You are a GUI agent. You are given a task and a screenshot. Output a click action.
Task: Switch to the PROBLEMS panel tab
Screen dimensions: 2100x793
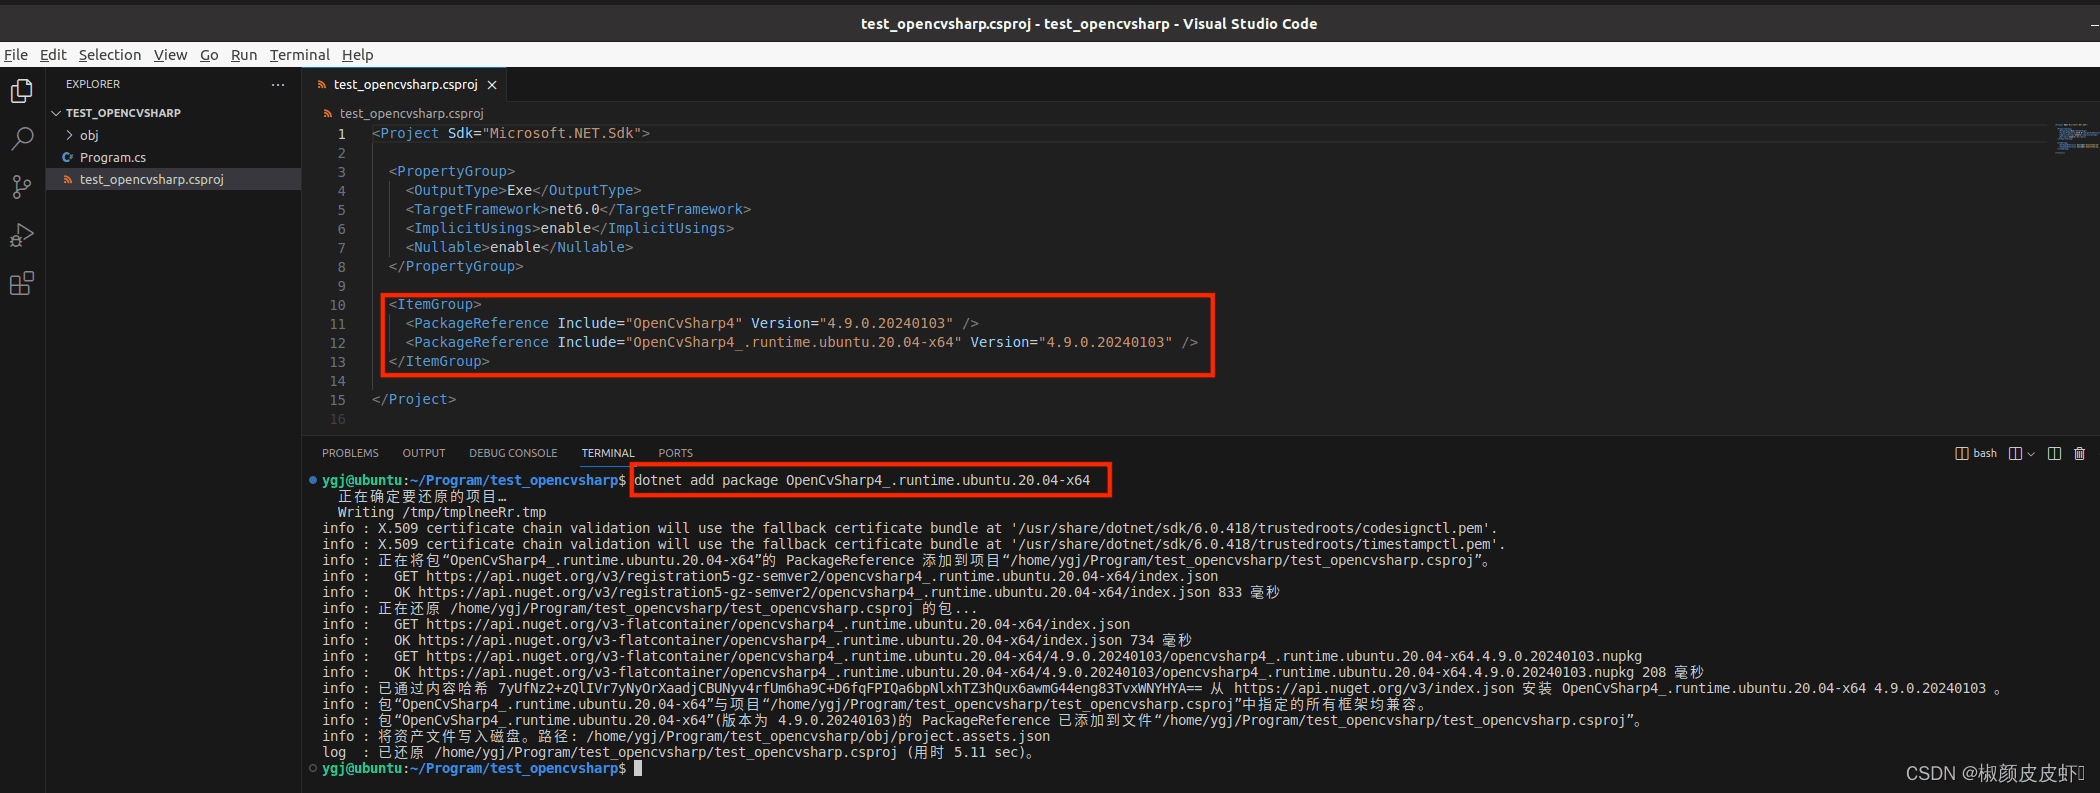click(x=350, y=453)
